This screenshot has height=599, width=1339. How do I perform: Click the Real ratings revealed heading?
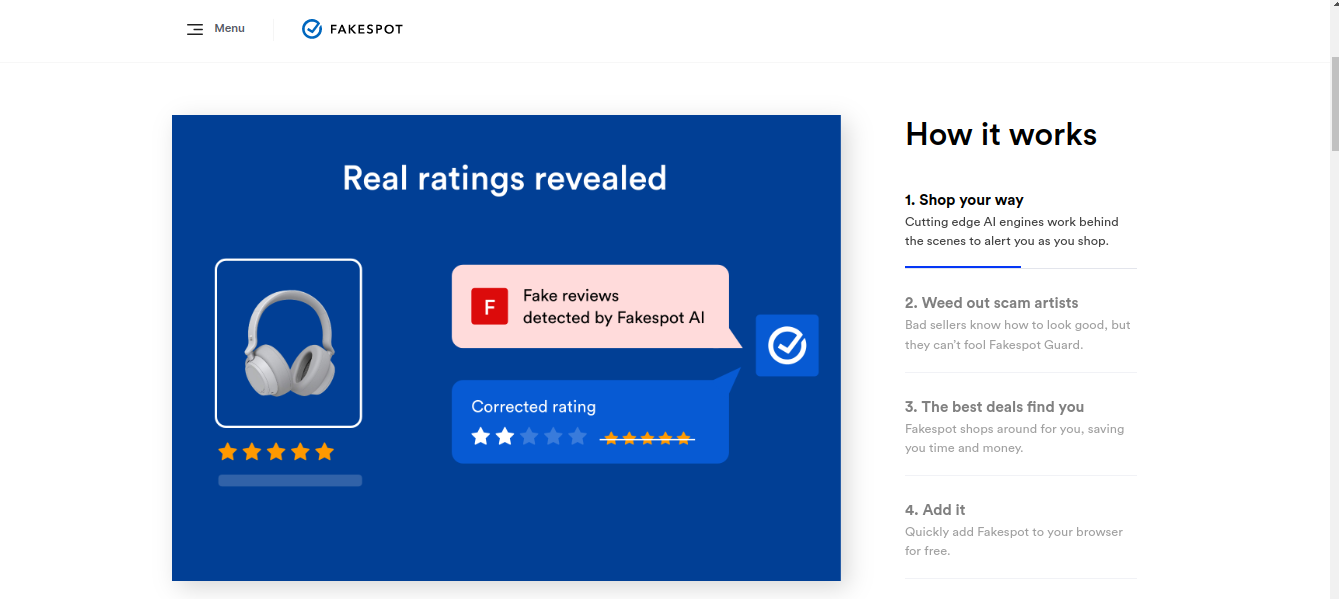pyautogui.click(x=504, y=178)
